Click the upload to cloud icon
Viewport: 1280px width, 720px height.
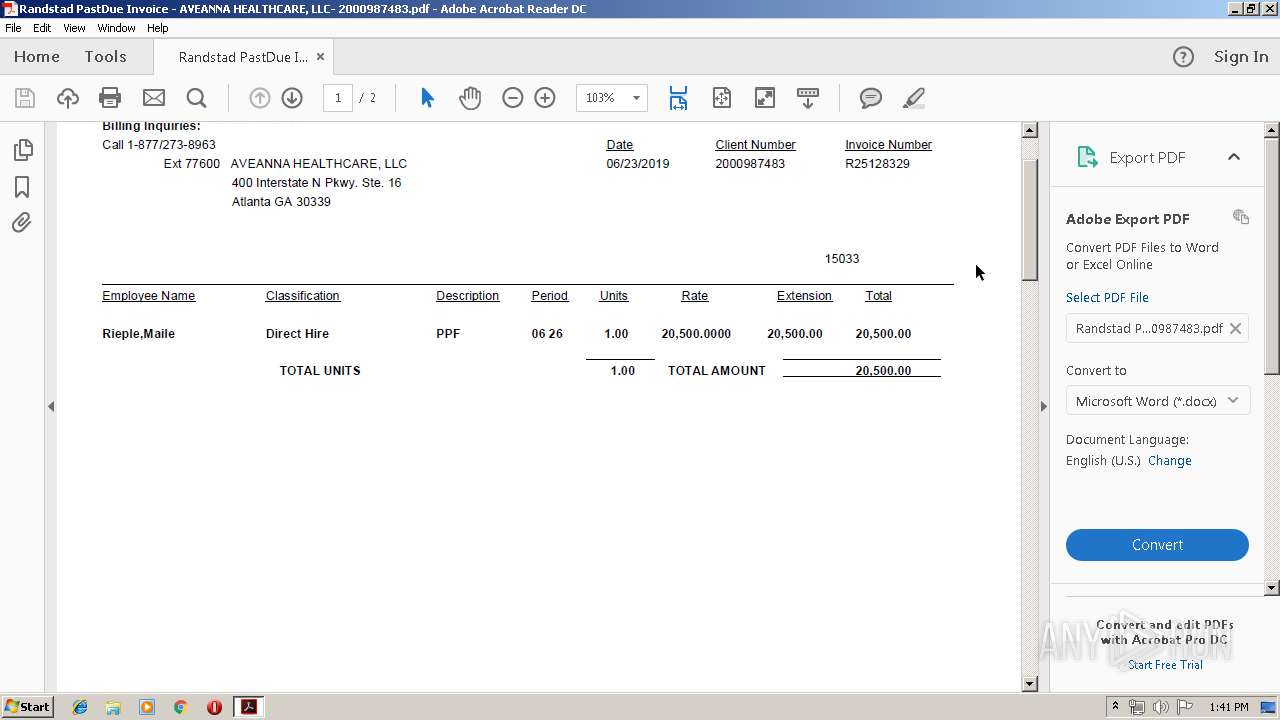[67, 98]
